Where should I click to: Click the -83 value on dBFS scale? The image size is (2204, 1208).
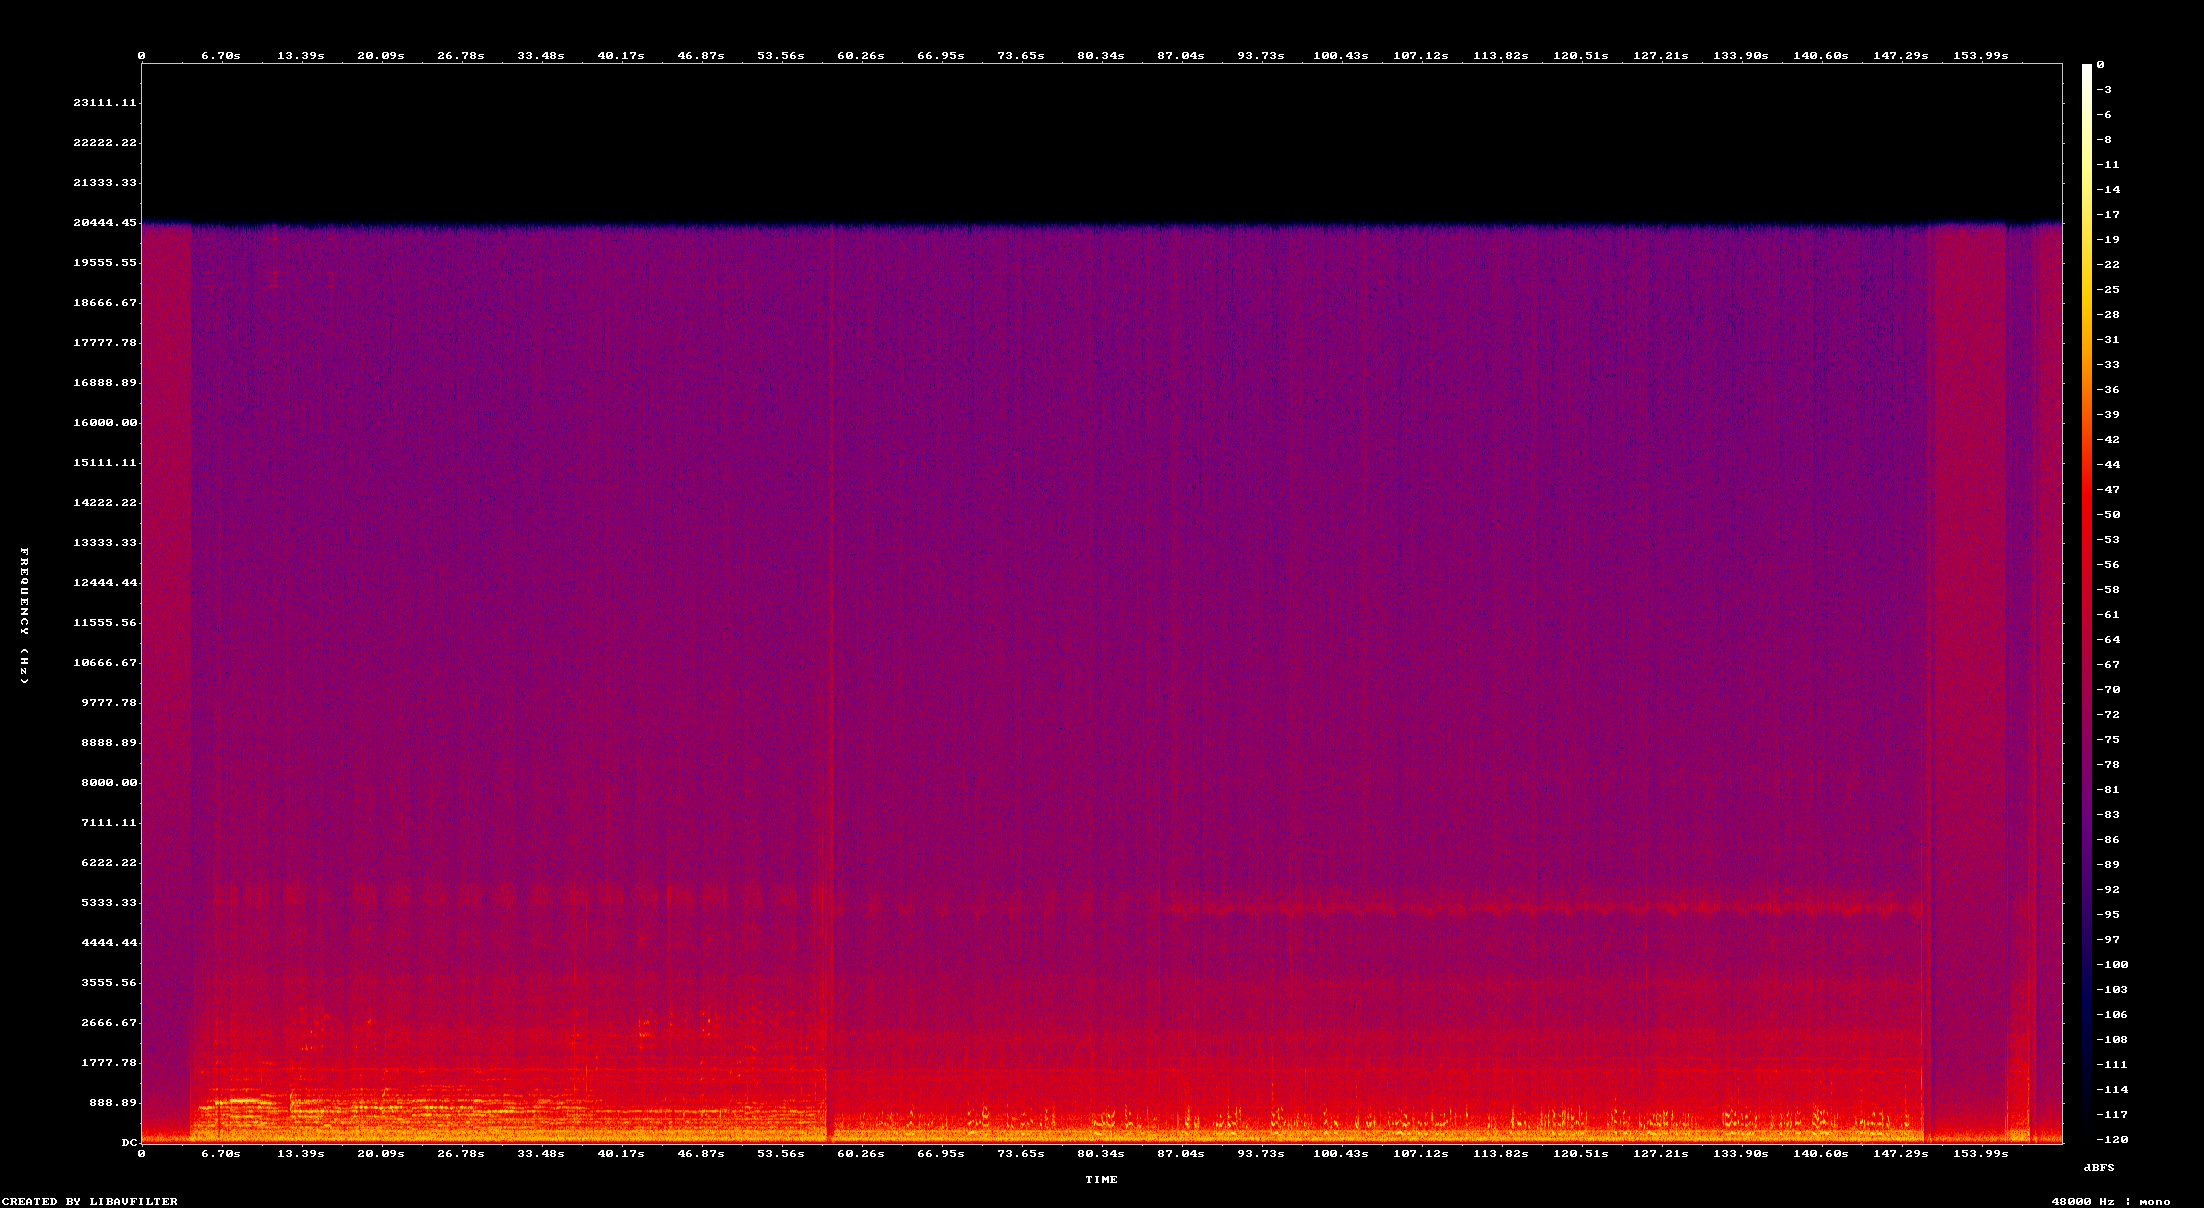click(2108, 815)
